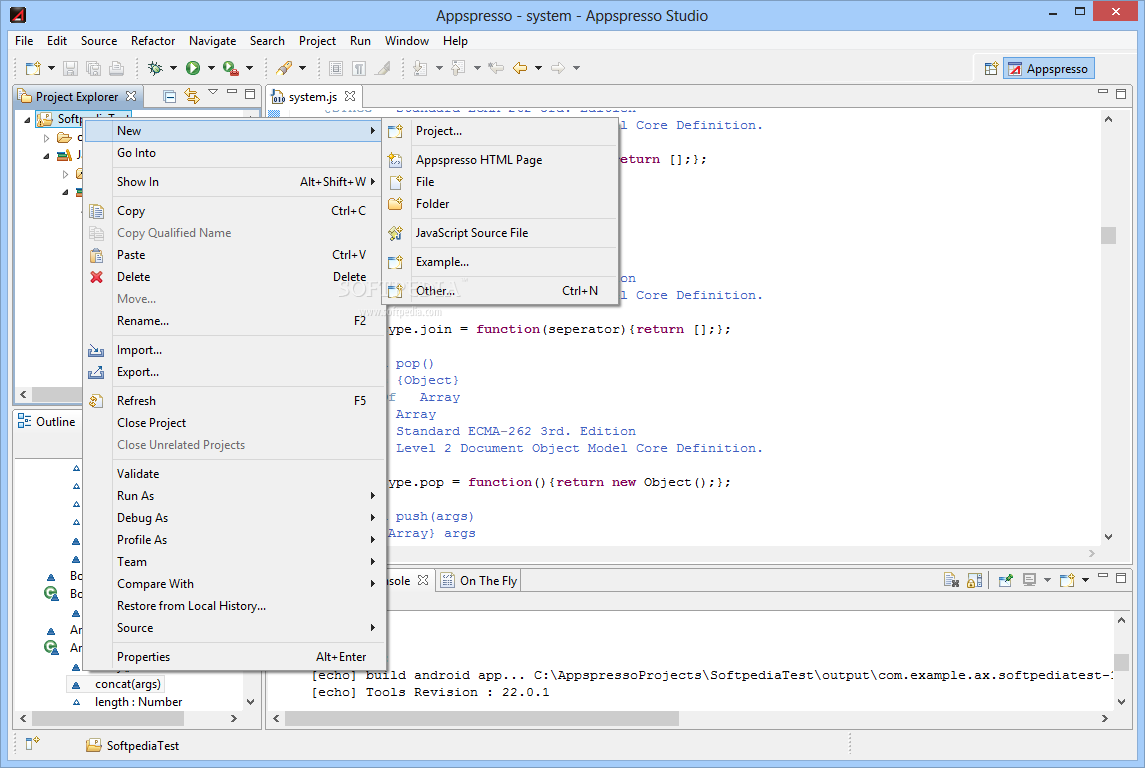The width and height of the screenshot is (1145, 768).
Task: Open dropdown arrow beside Open Console icon
Action: 1085,580
